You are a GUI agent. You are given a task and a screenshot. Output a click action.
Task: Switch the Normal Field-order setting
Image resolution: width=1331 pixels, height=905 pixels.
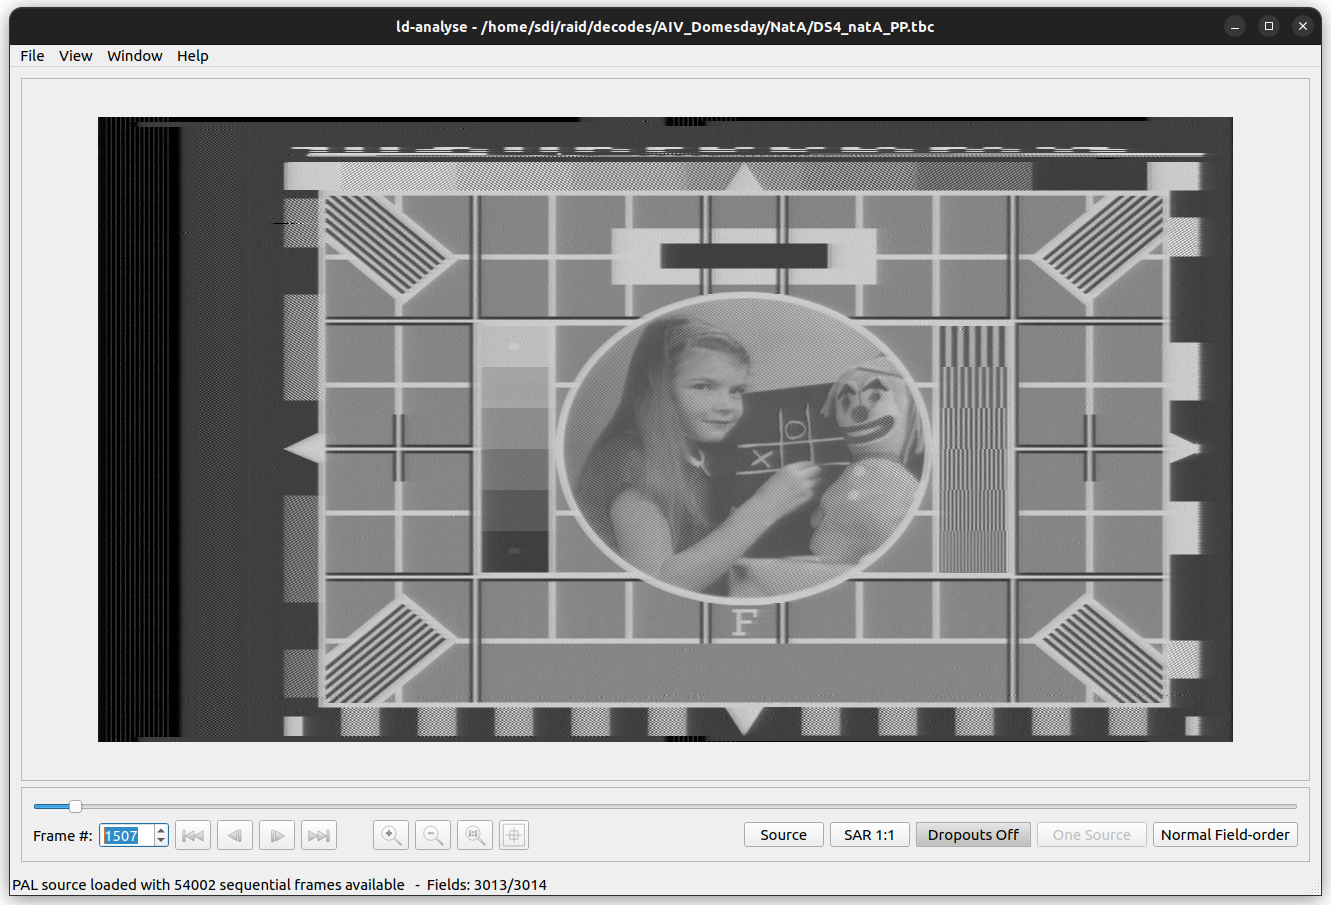[1224, 835]
